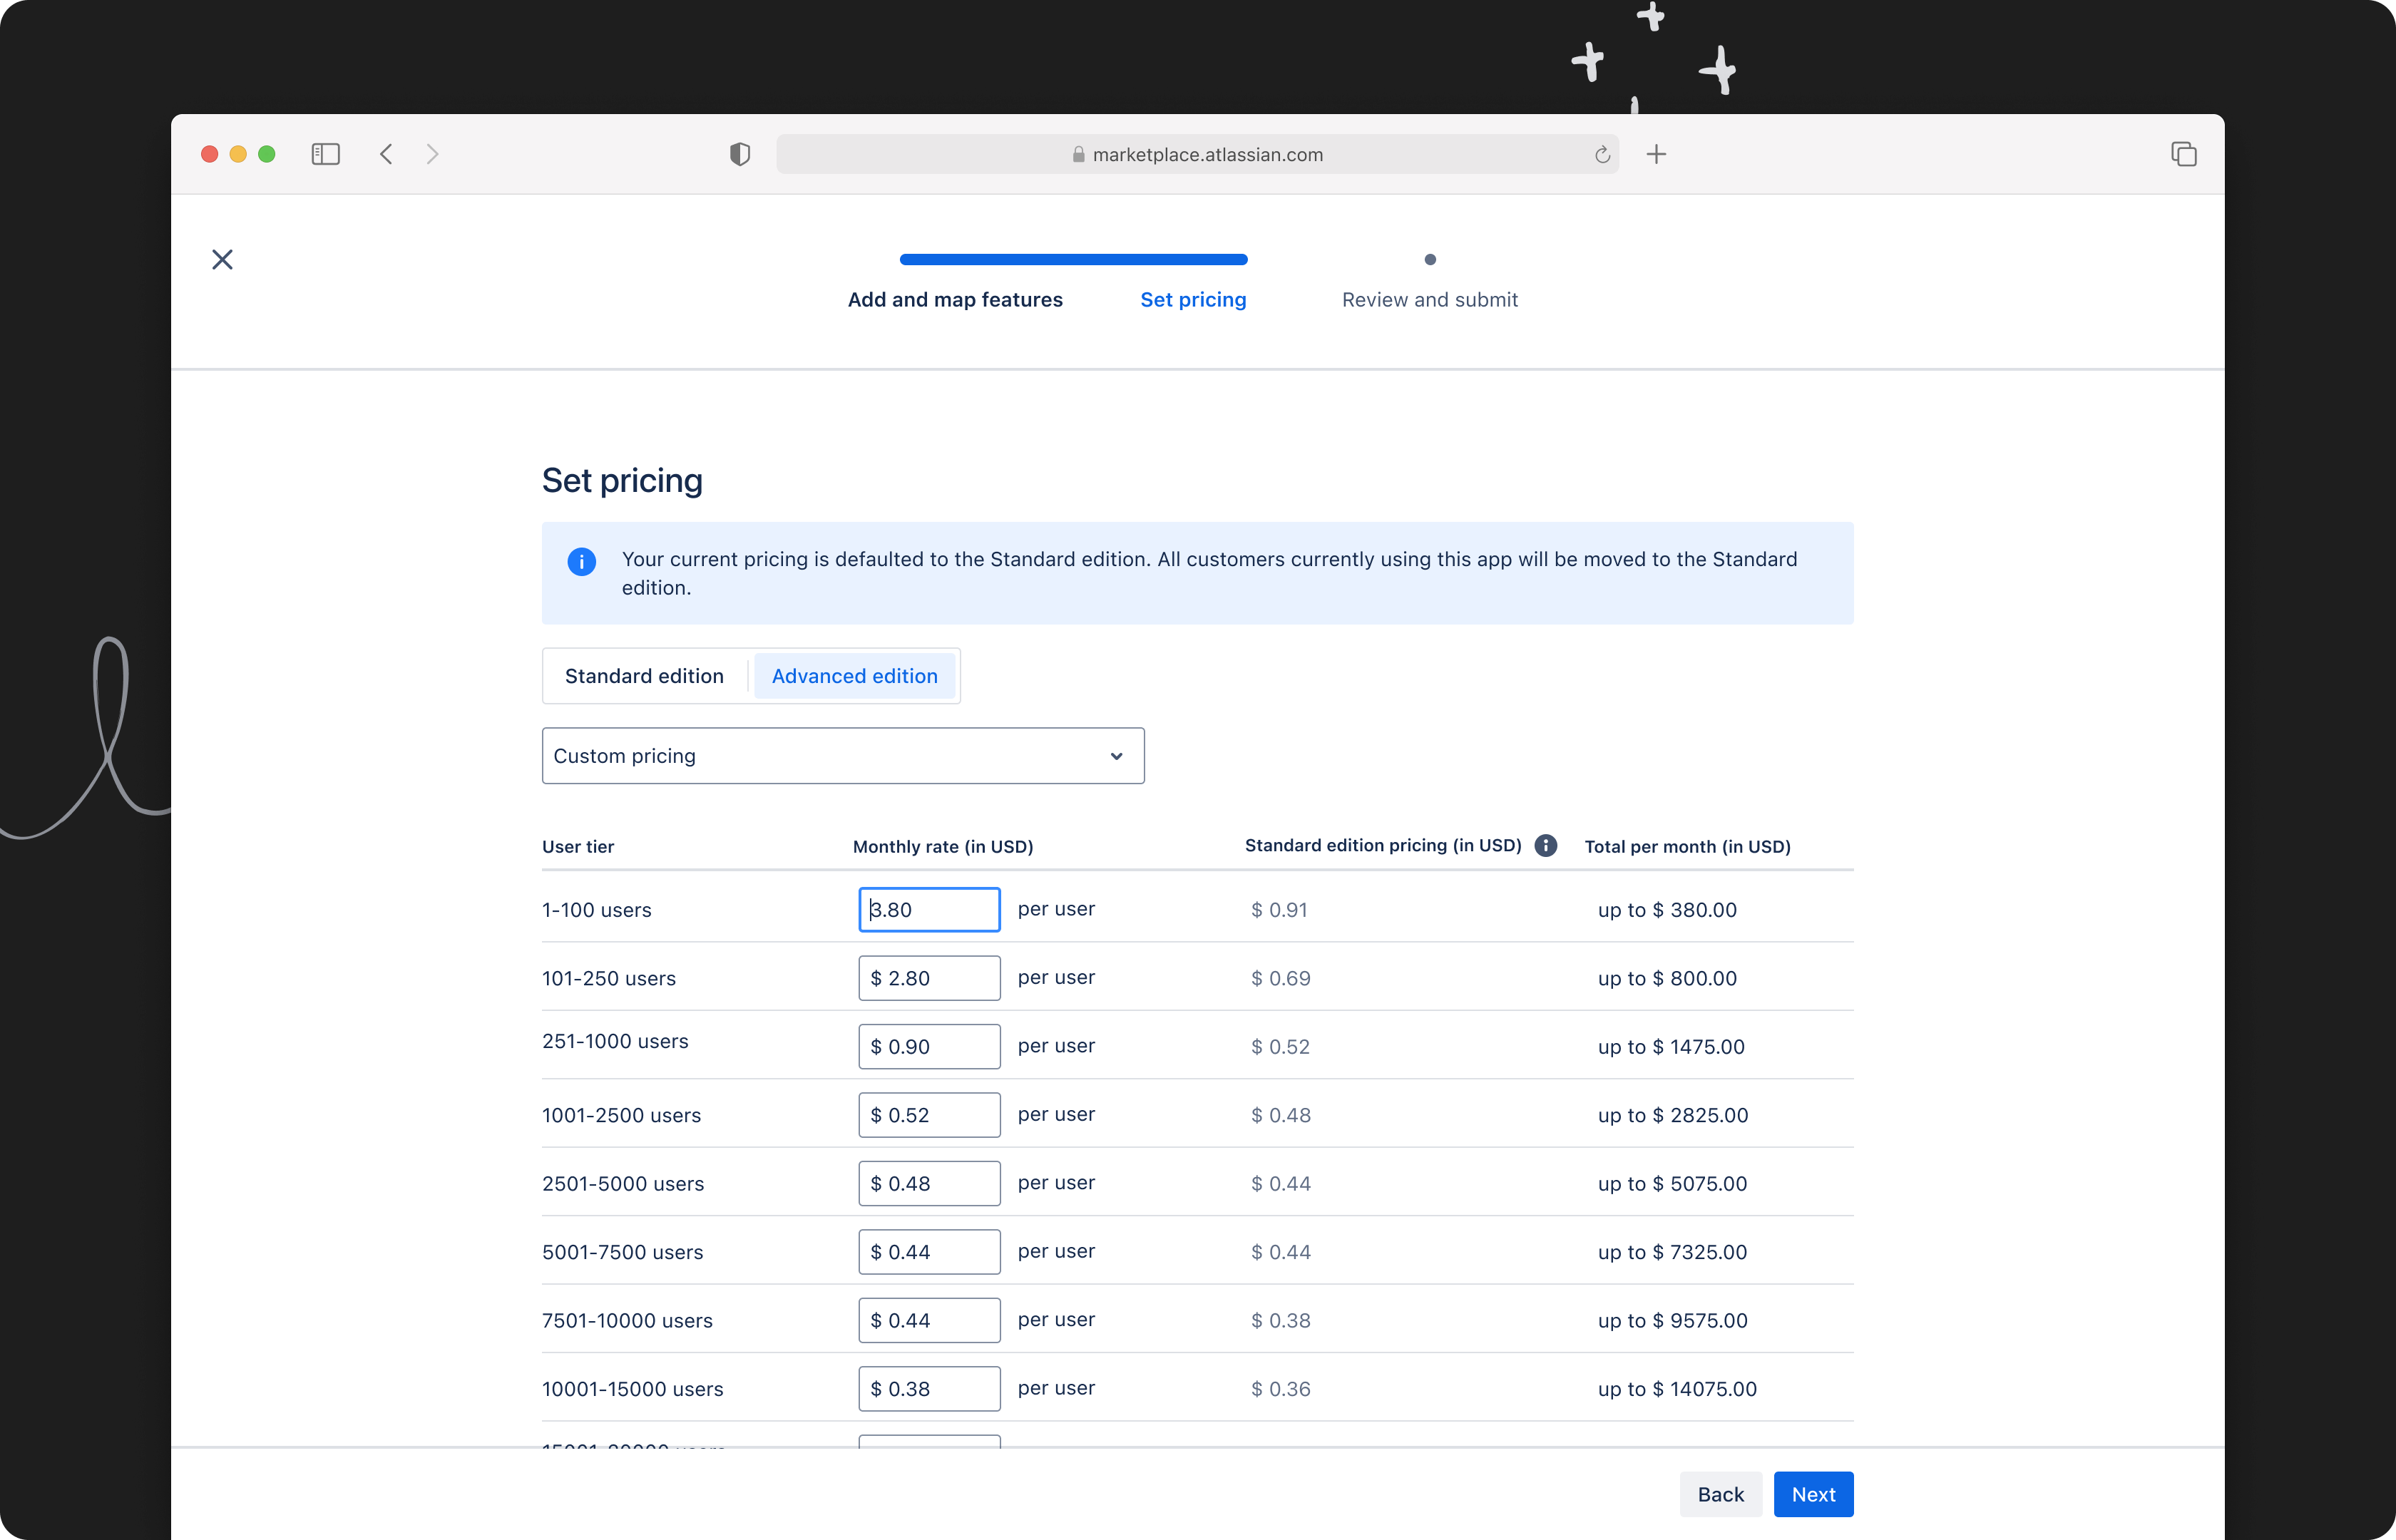Edit the monthly rate for 1-100 users

929,910
